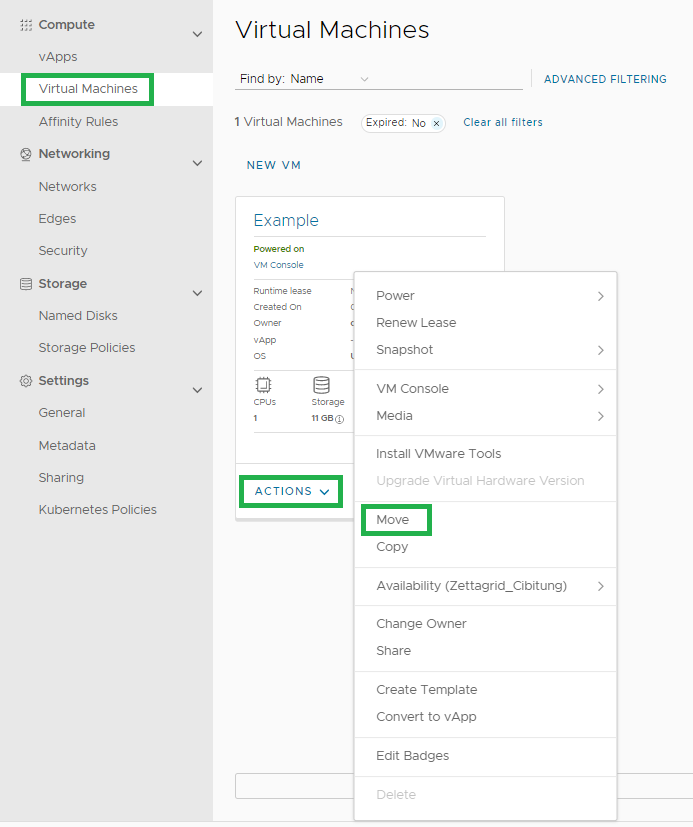Open Sharing in the sidebar
The height and width of the screenshot is (827, 693).
coord(61,478)
